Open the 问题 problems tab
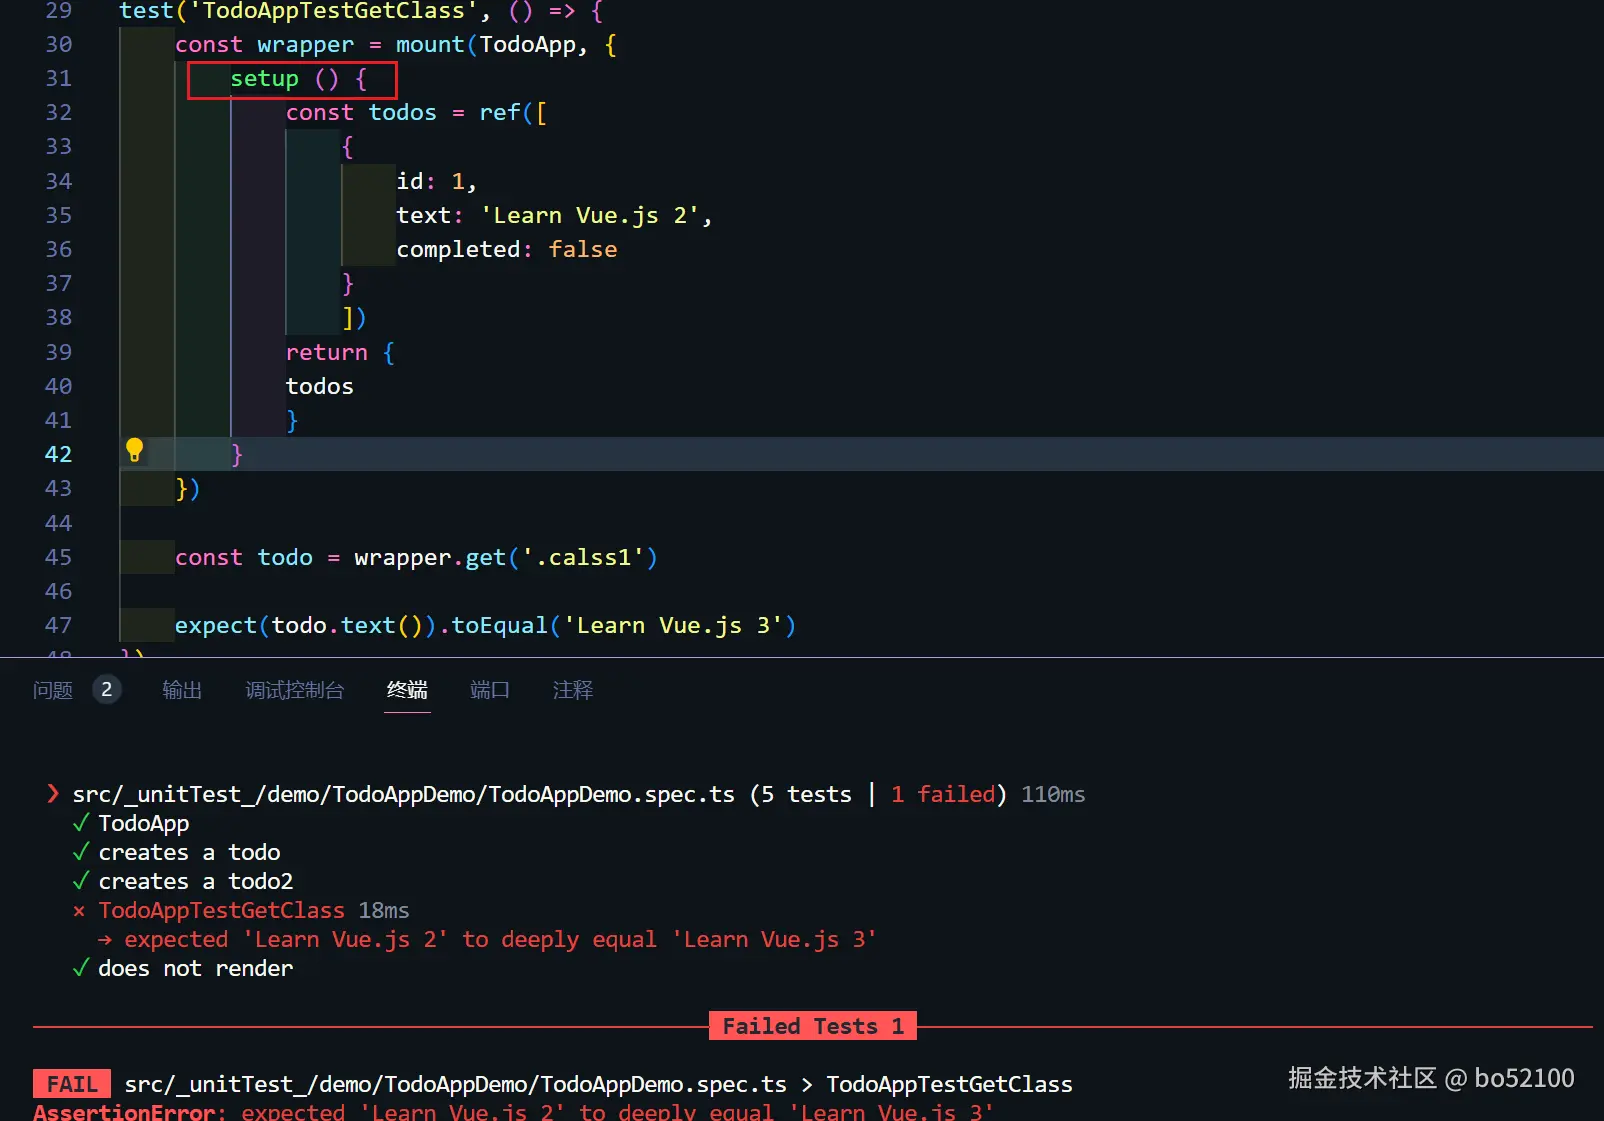Image resolution: width=1604 pixels, height=1121 pixels. point(53,690)
